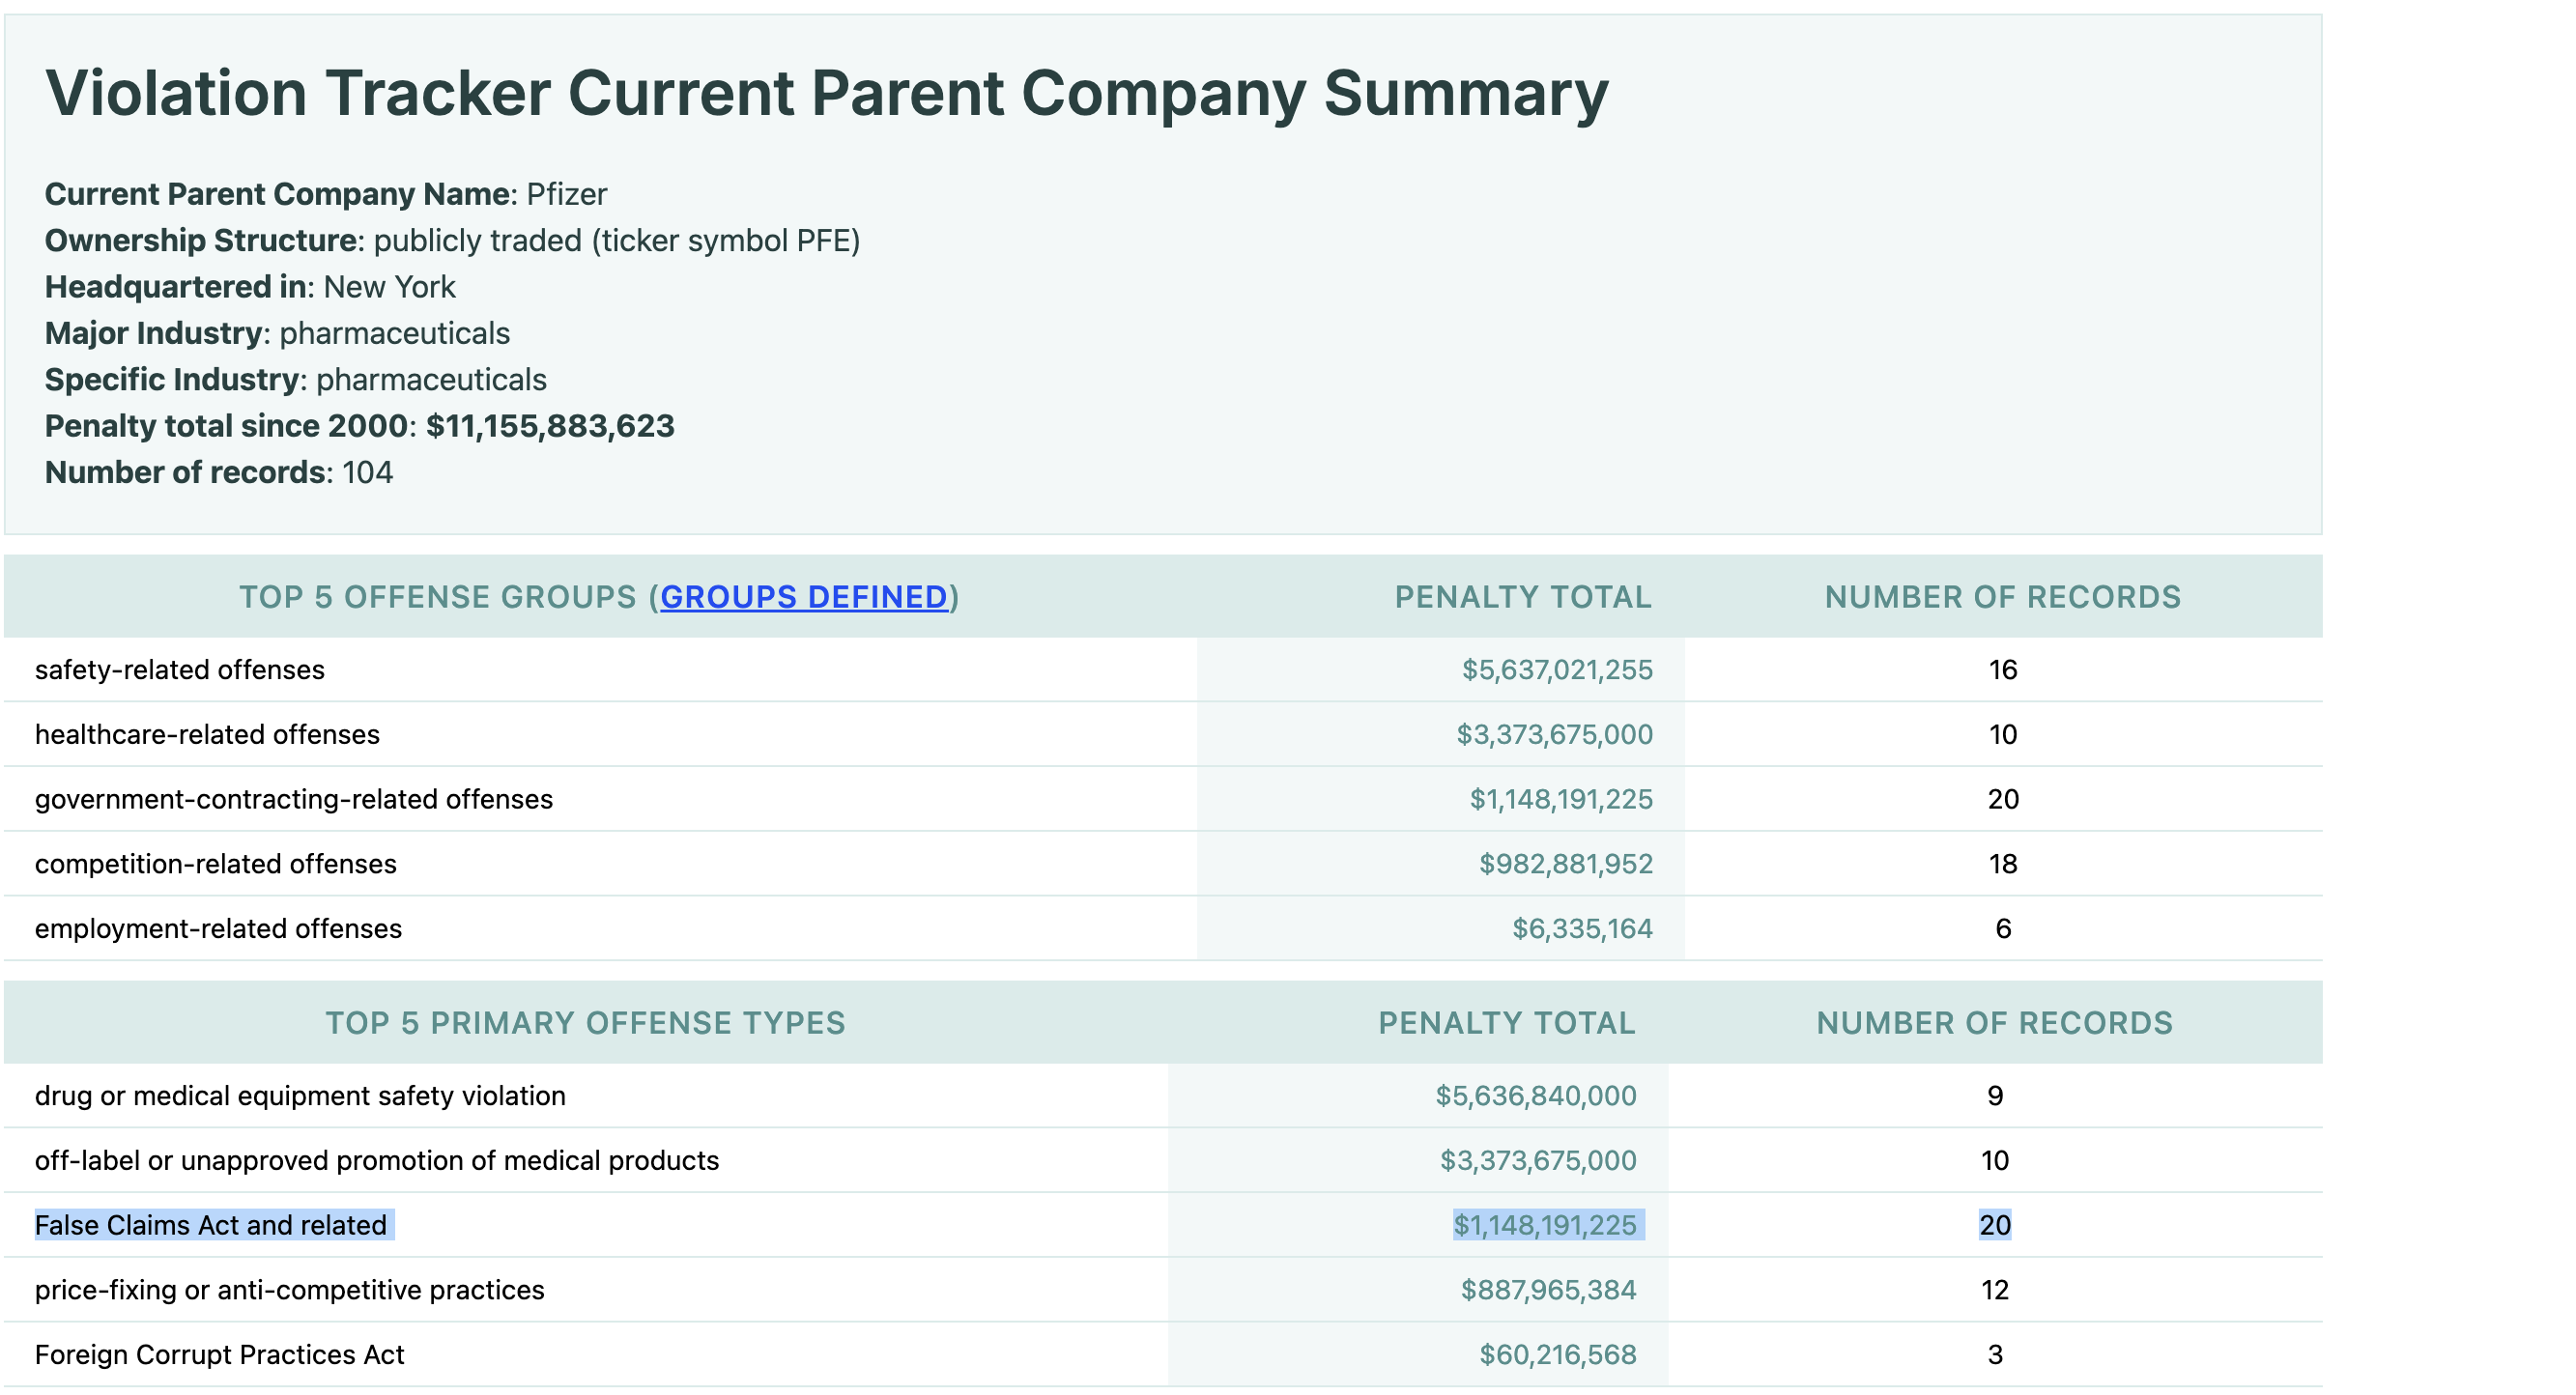Click the off-label promotion penalty $3,373,675,000
This screenshot has height=1395, width=2576.
pos(1538,1161)
